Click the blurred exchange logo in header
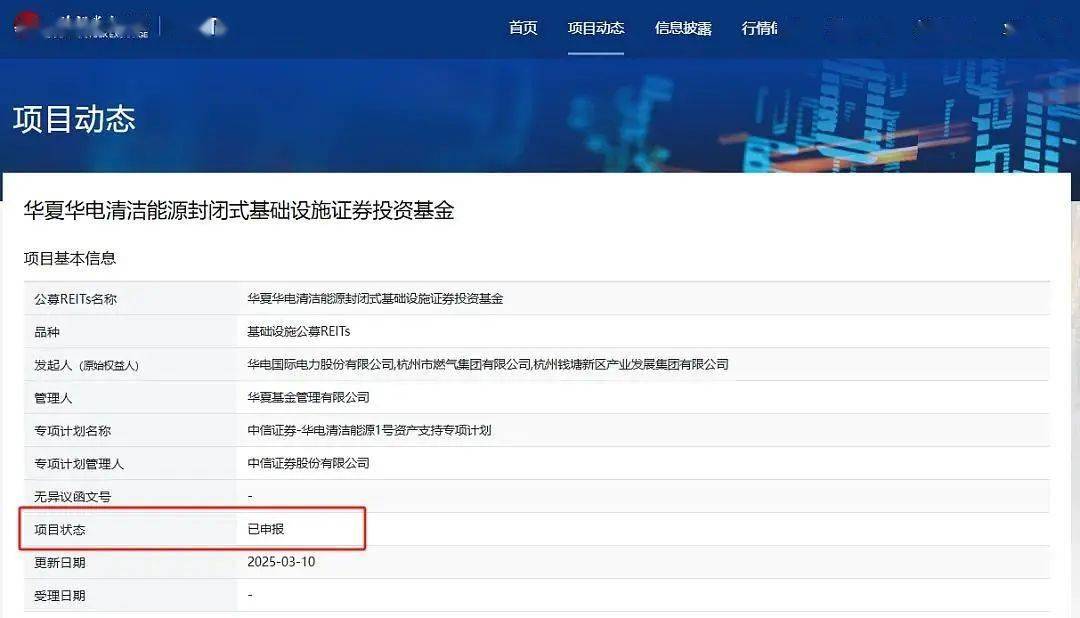The width and height of the screenshot is (1080, 618). [x=81, y=26]
